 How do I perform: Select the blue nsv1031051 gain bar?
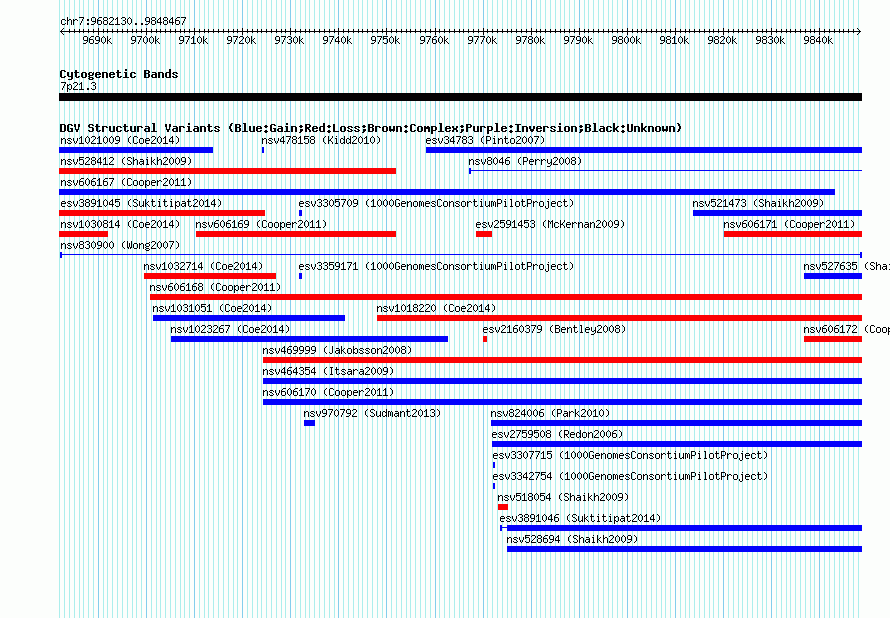point(249,318)
